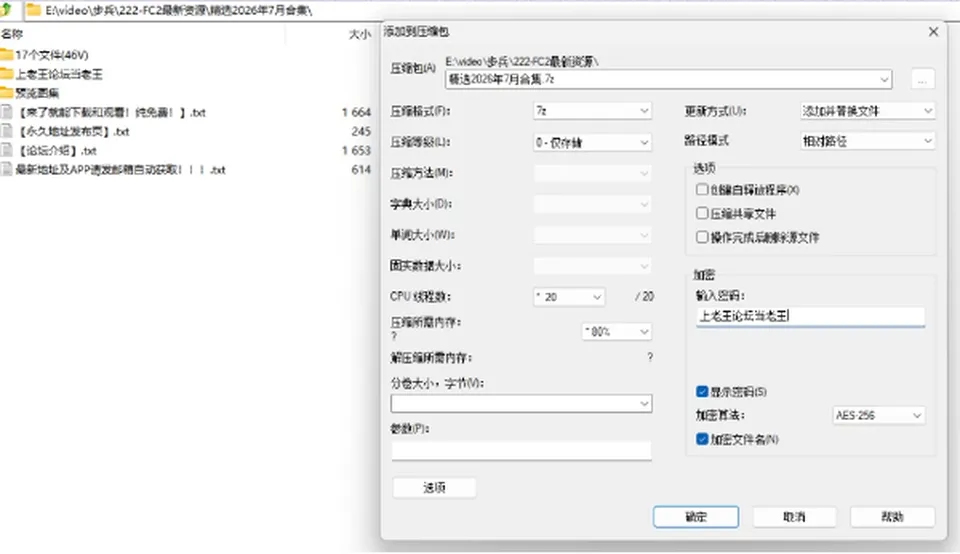The width and height of the screenshot is (960, 554).
Task: Open 压缩方法 dropdown
Action: click(592, 173)
